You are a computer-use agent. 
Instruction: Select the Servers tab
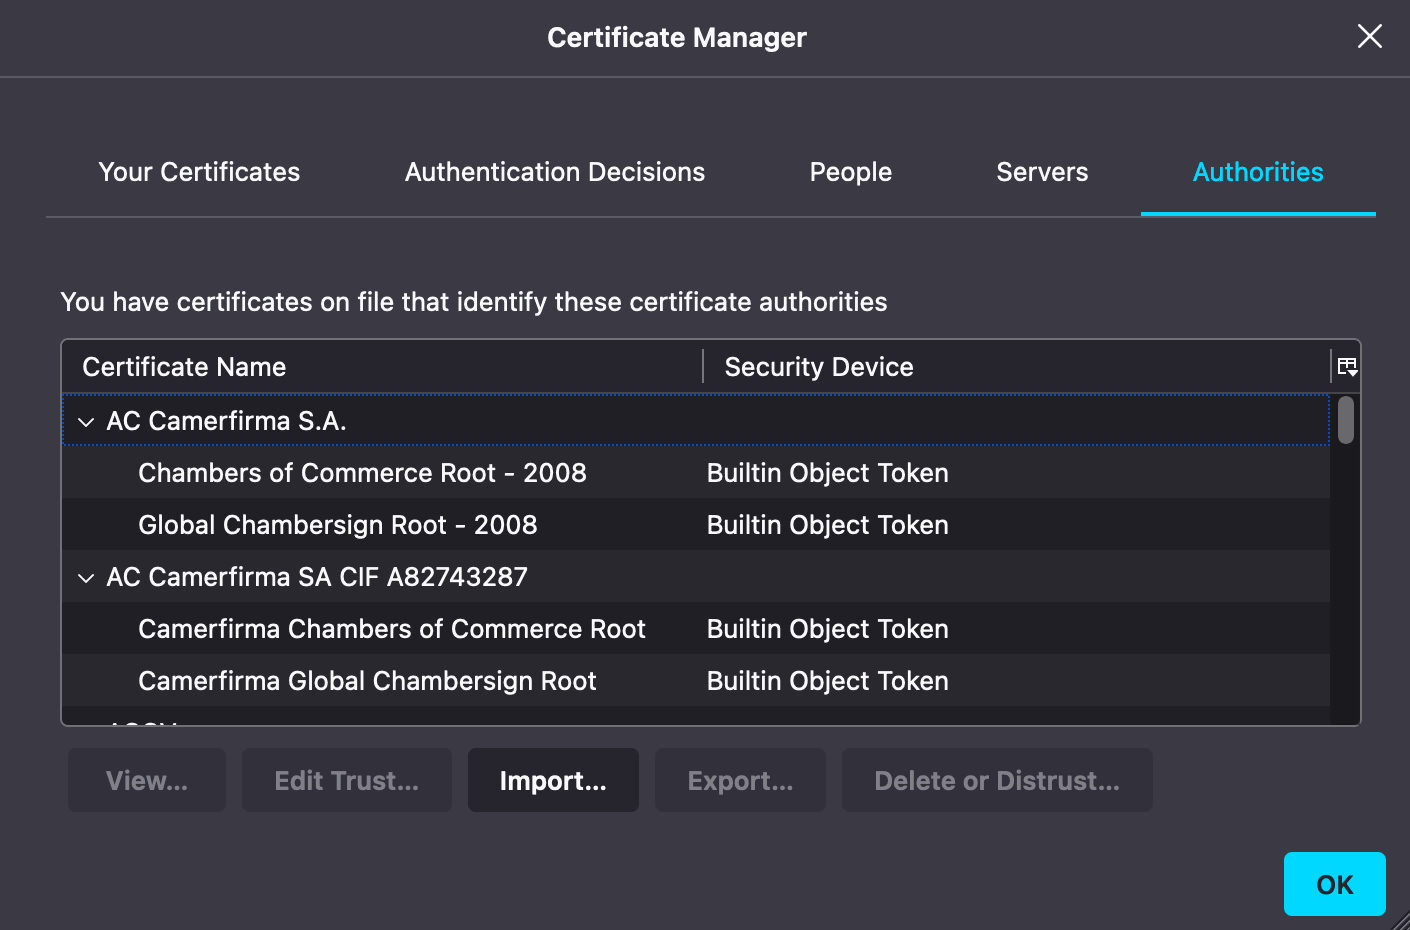coord(1042,172)
